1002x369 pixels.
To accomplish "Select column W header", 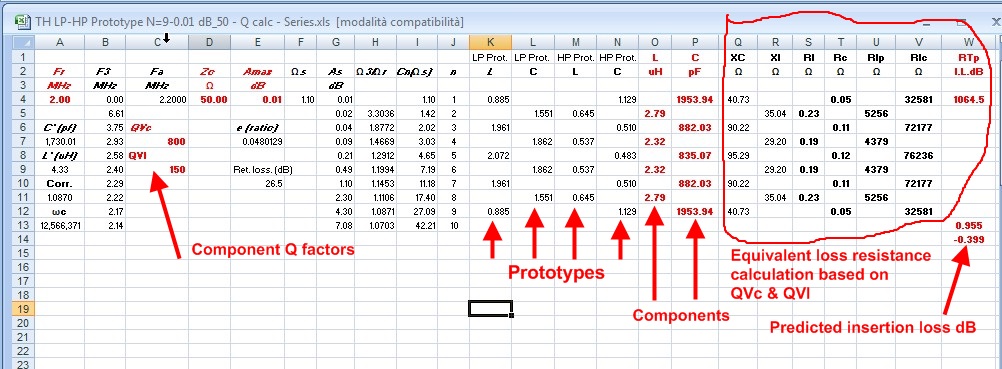I will (x=968, y=43).
